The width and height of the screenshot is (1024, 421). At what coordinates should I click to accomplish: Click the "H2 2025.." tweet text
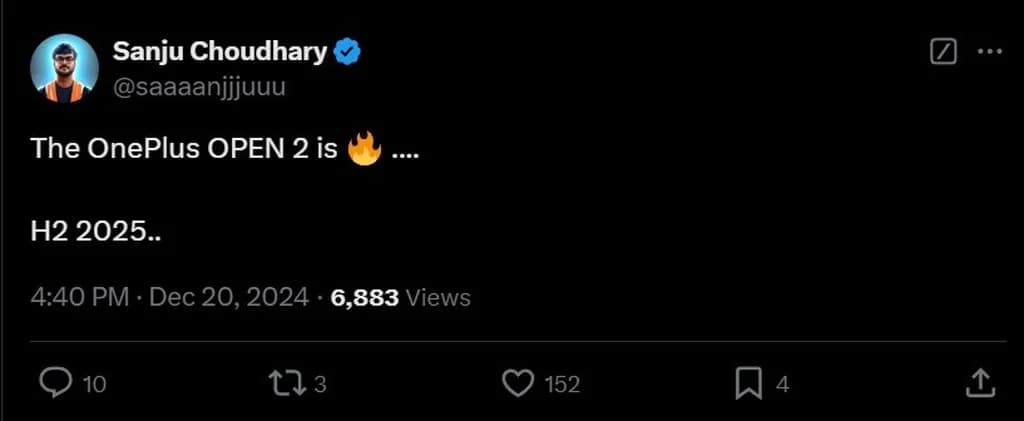(x=96, y=231)
